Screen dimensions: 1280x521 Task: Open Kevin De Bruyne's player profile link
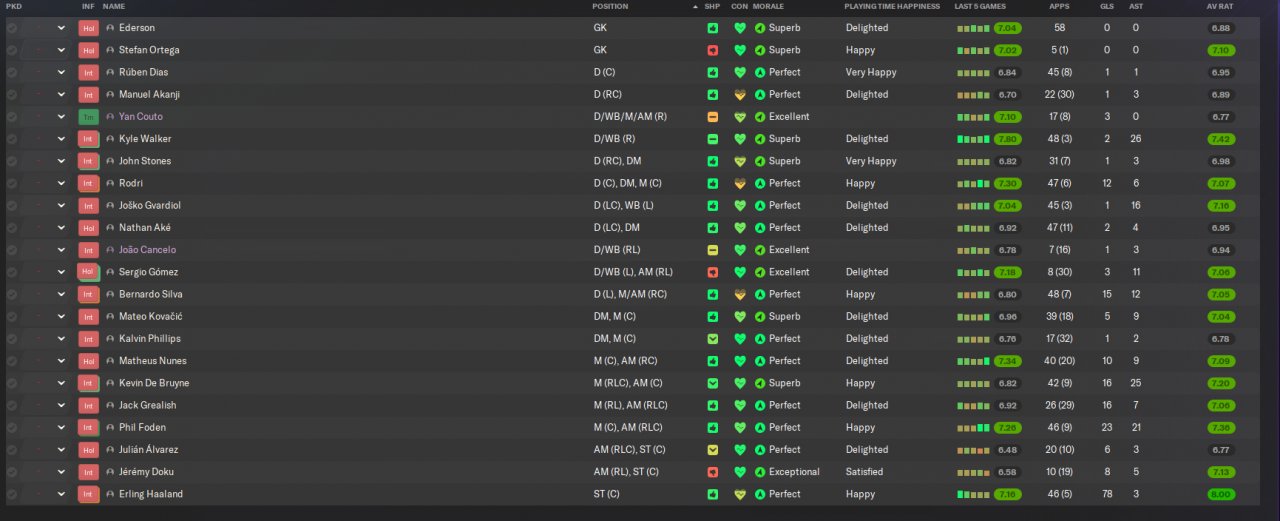(154, 383)
